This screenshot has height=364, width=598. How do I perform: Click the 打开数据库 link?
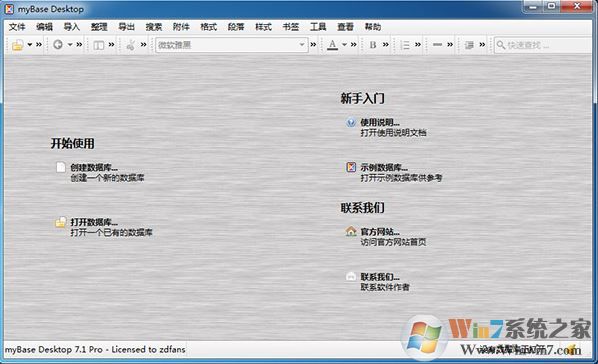pyautogui.click(x=94, y=222)
